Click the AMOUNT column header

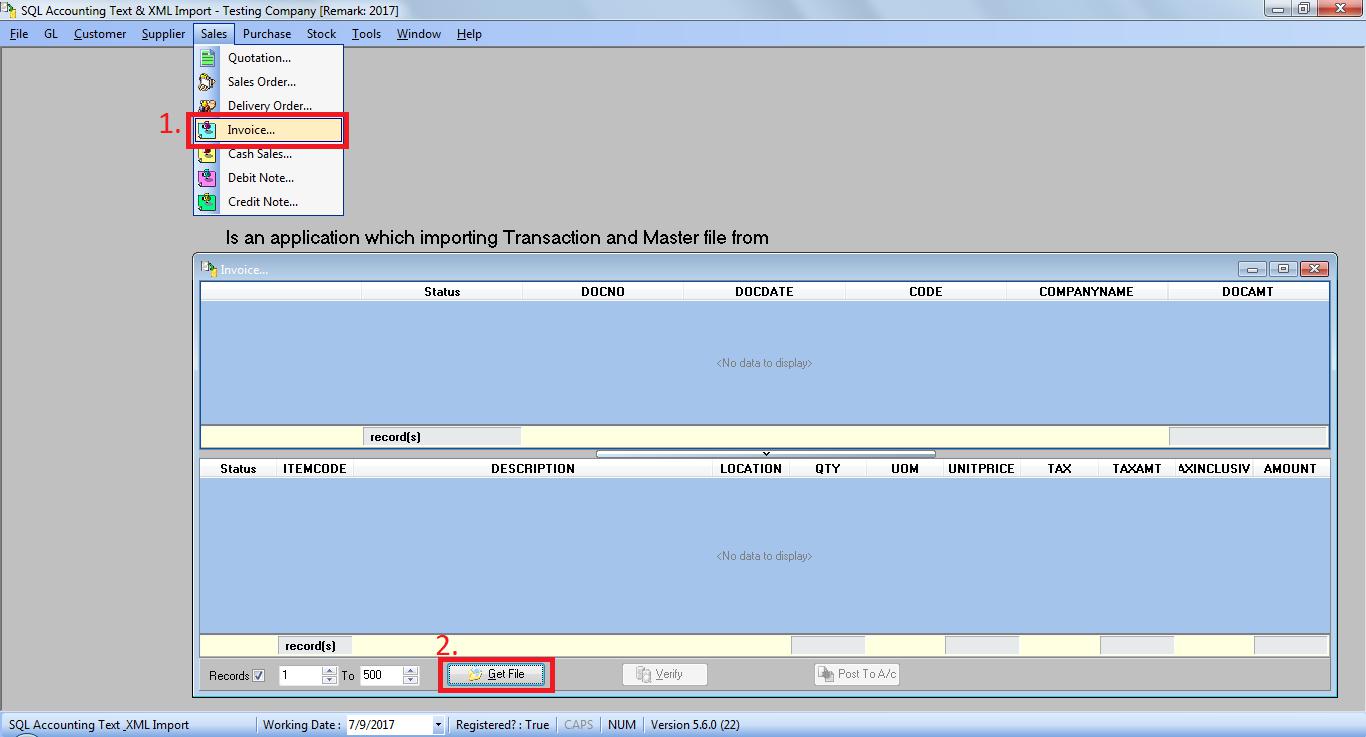[x=1290, y=468]
